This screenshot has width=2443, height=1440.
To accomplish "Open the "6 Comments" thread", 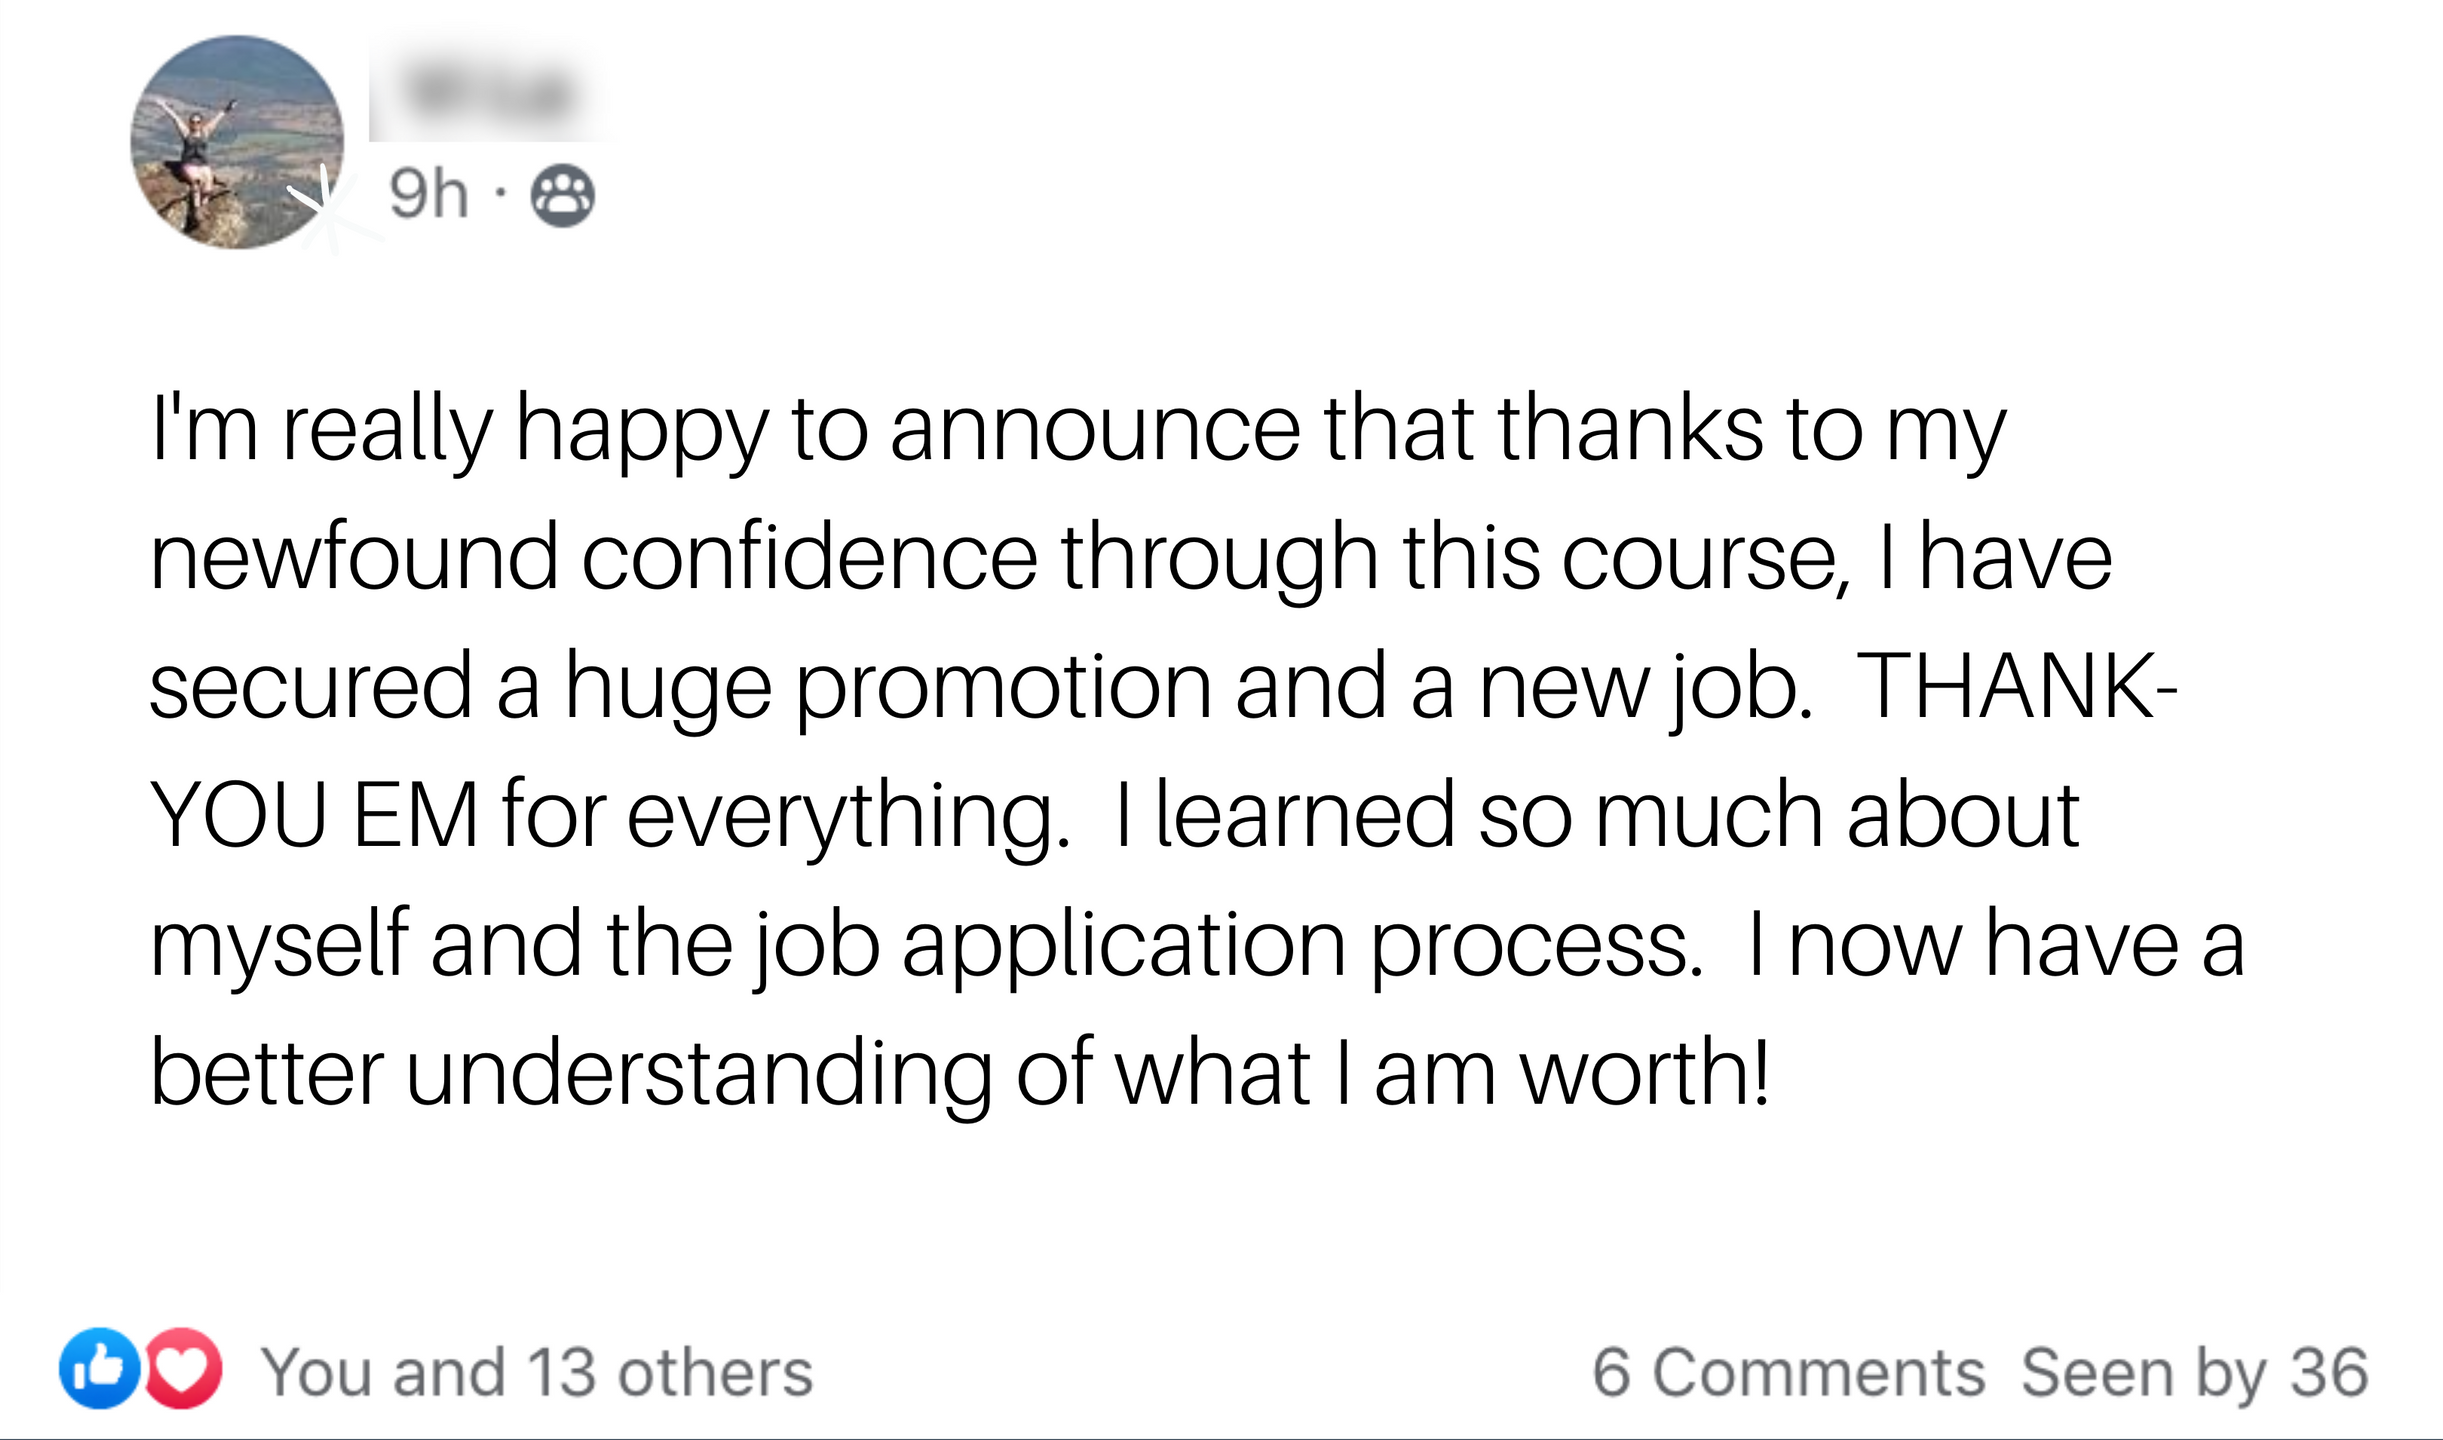I will point(1787,1372).
